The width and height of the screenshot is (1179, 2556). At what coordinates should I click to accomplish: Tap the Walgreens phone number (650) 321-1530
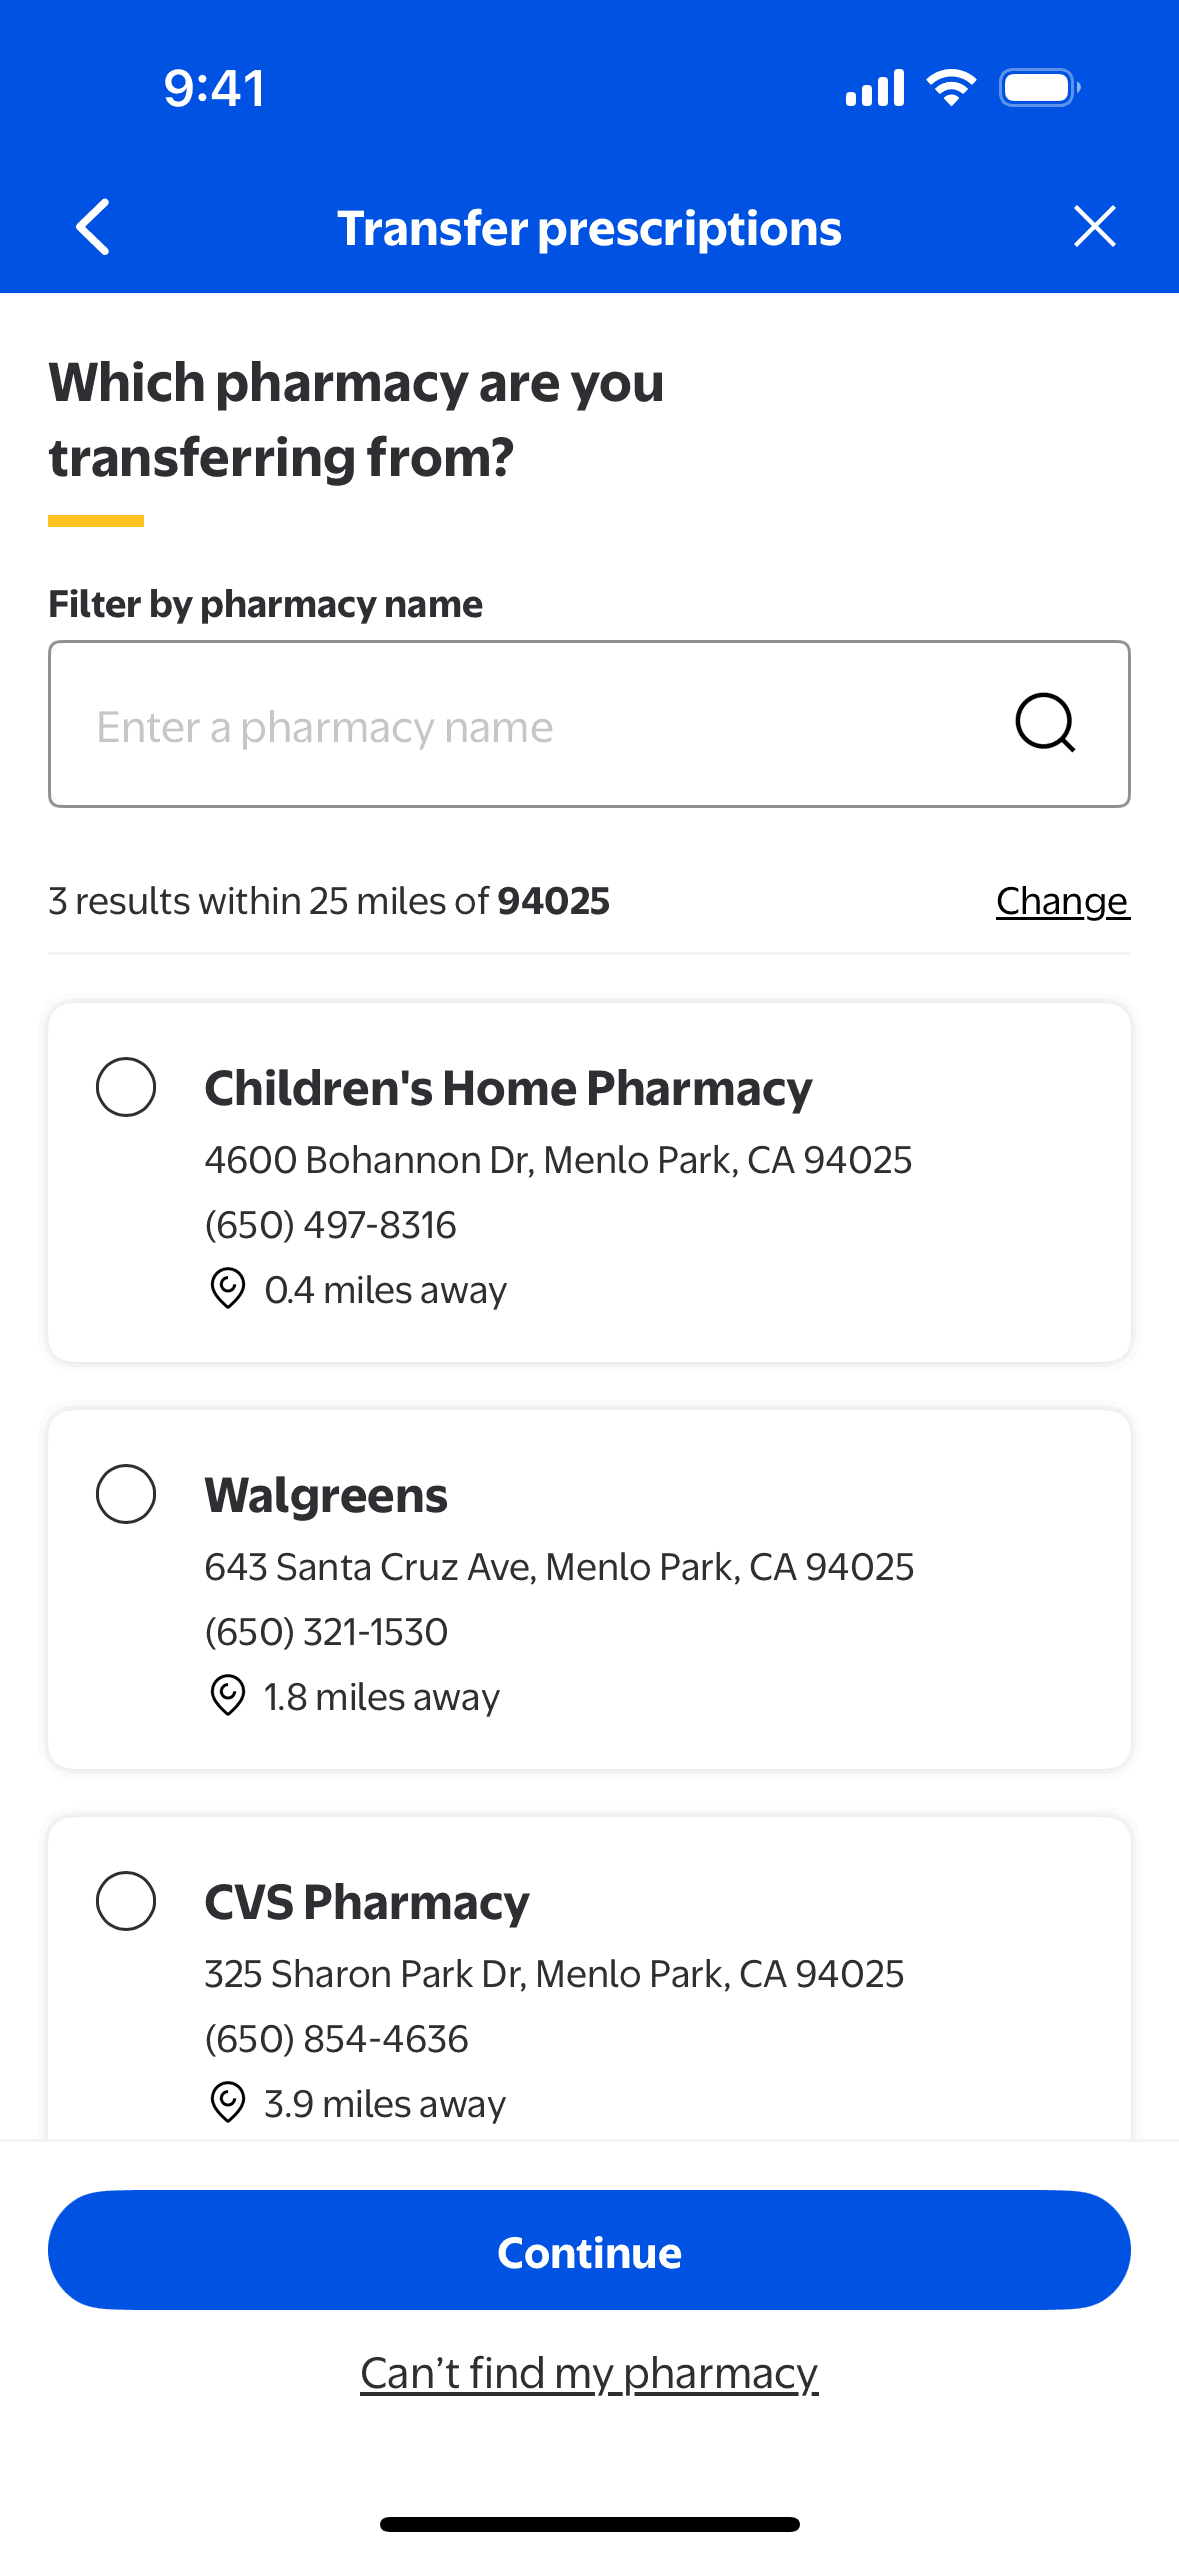pyautogui.click(x=326, y=1632)
